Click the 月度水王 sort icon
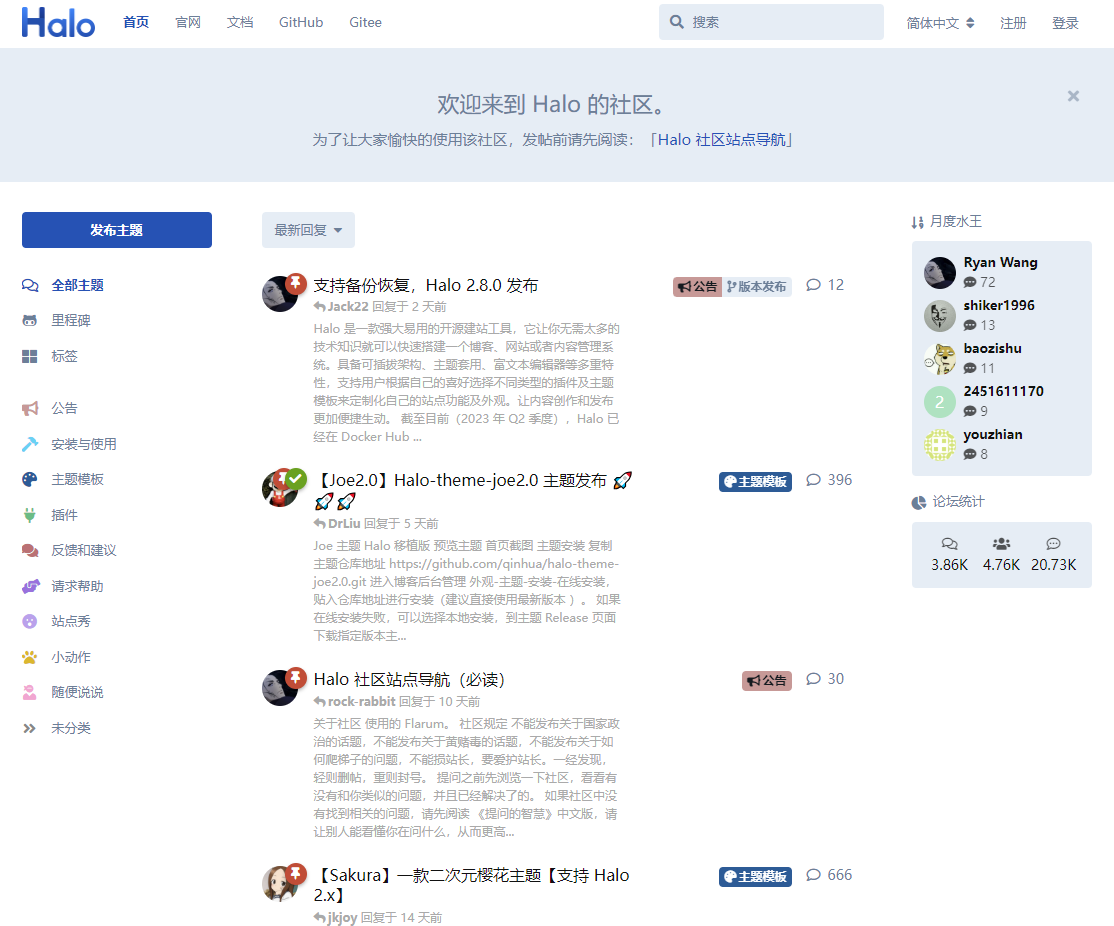Screen dimensions: 1114x926 coord(918,222)
